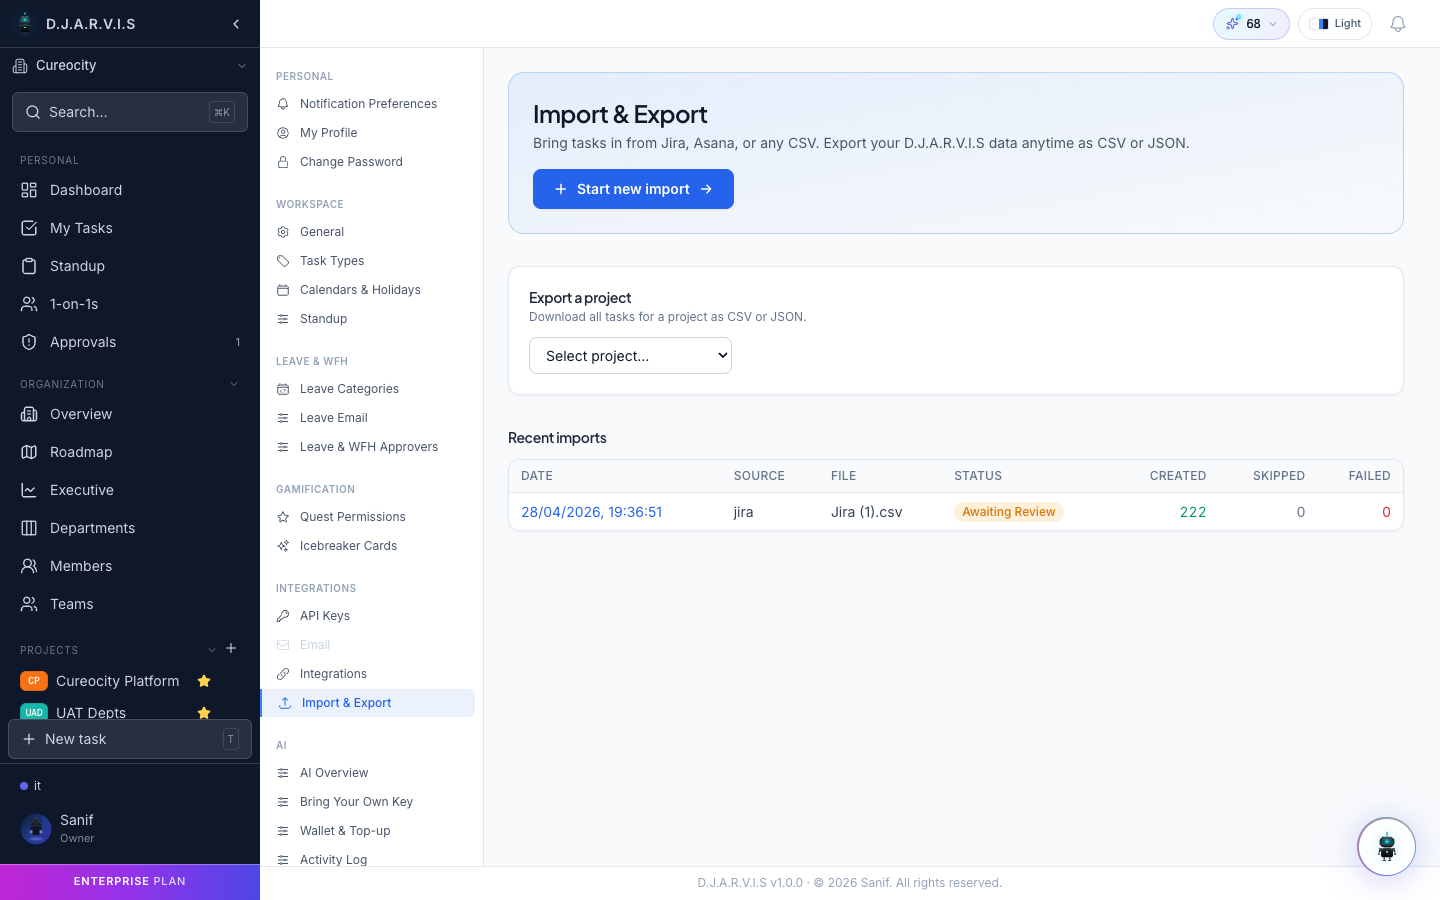The image size is (1440, 900).
Task: Open the robot assistant chat bubble
Action: [x=1386, y=847]
